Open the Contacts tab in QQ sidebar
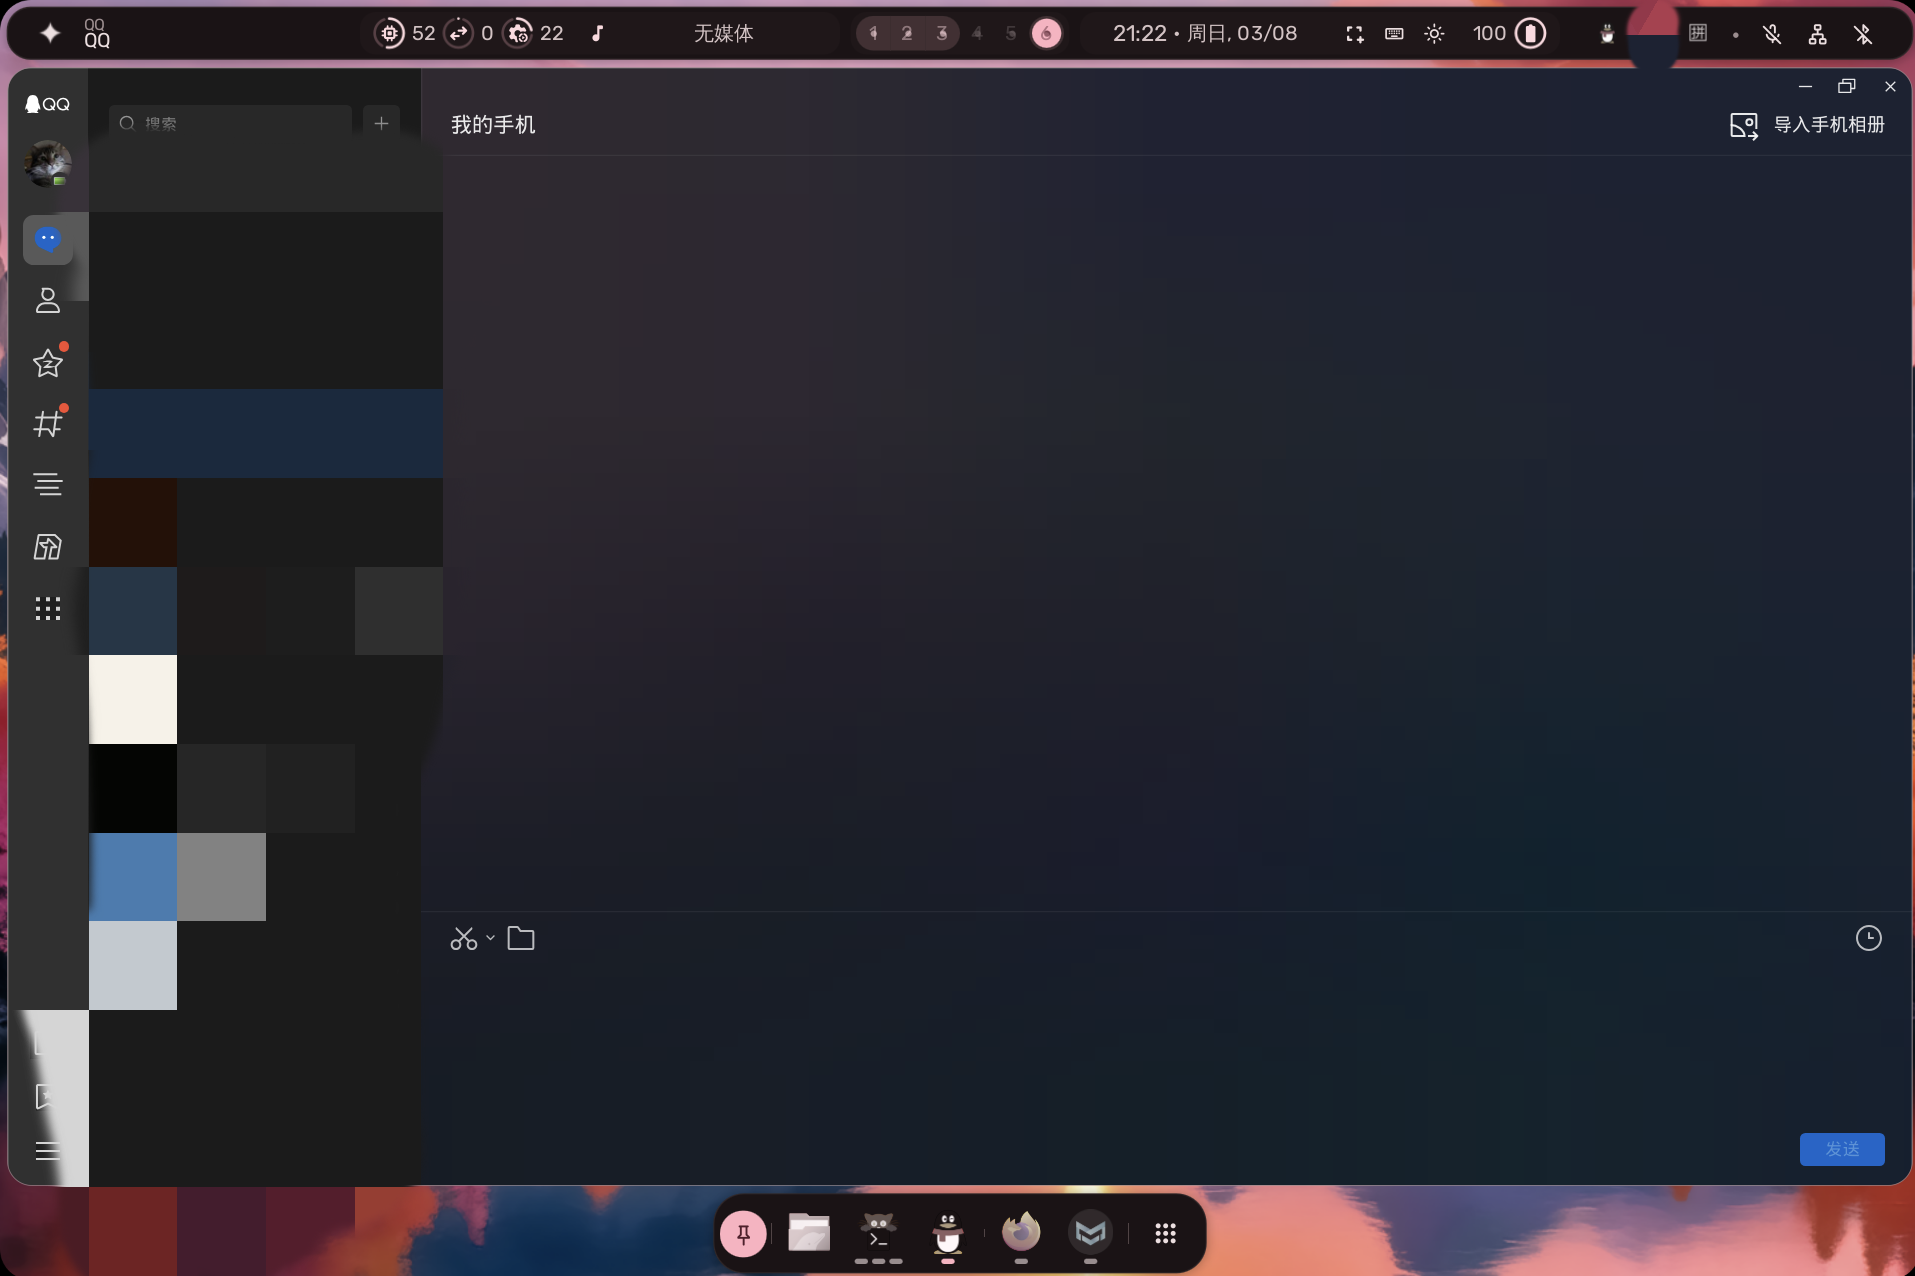Screen dimensions: 1915x1276 [48, 301]
